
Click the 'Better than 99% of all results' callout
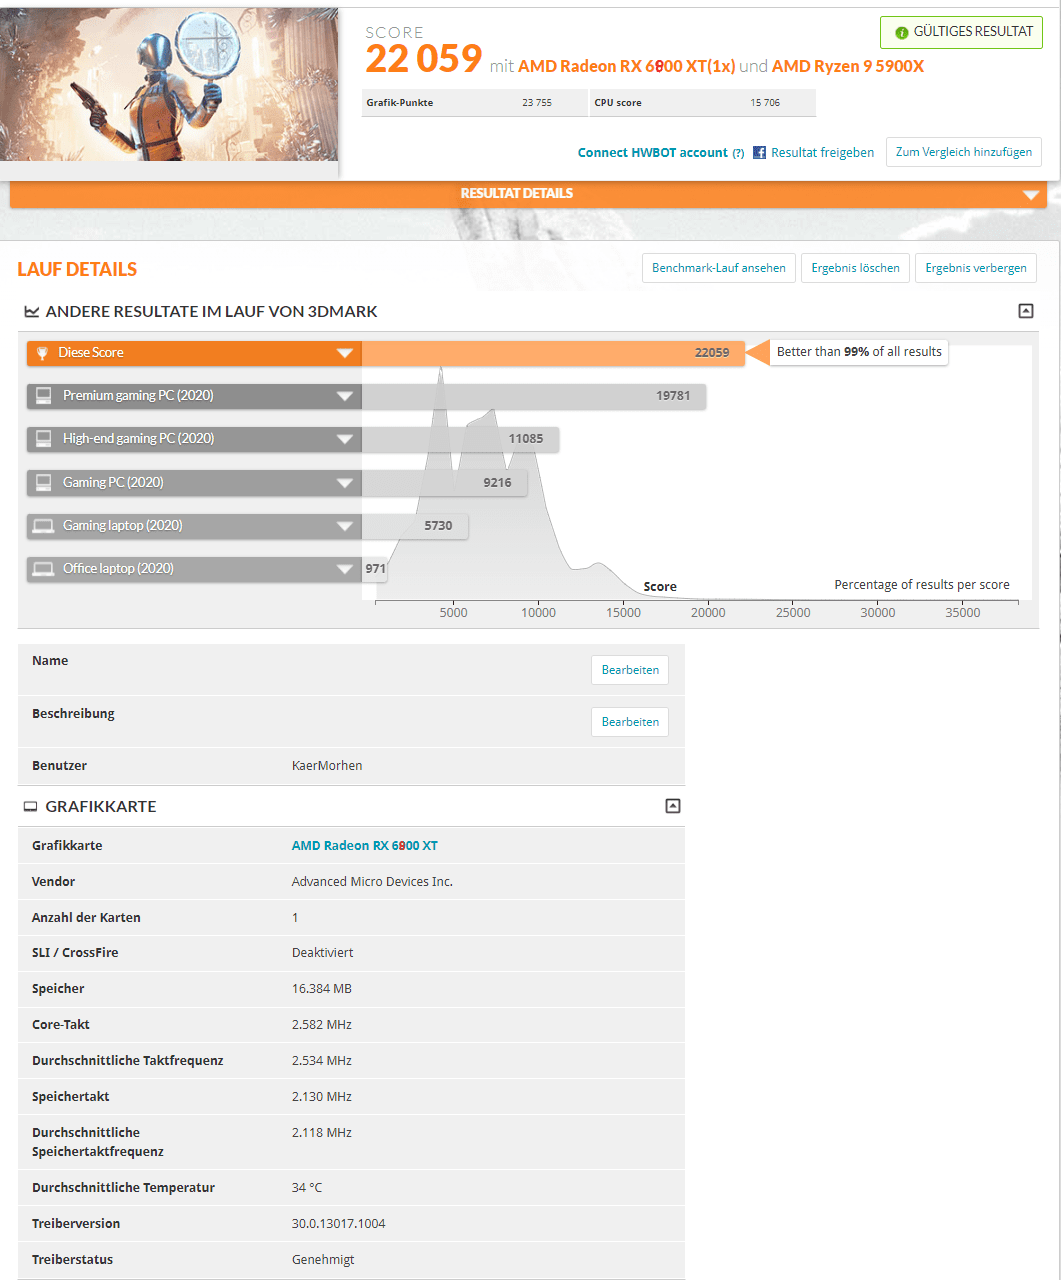[859, 352]
